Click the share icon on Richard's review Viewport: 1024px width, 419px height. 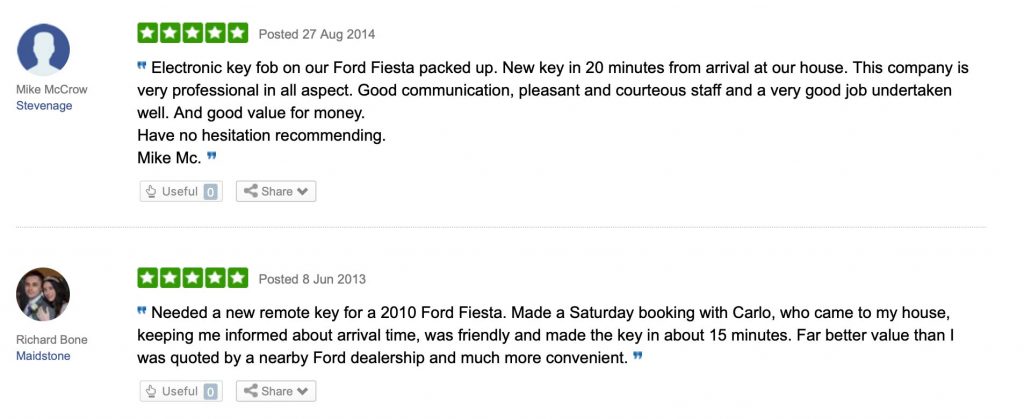(x=251, y=391)
